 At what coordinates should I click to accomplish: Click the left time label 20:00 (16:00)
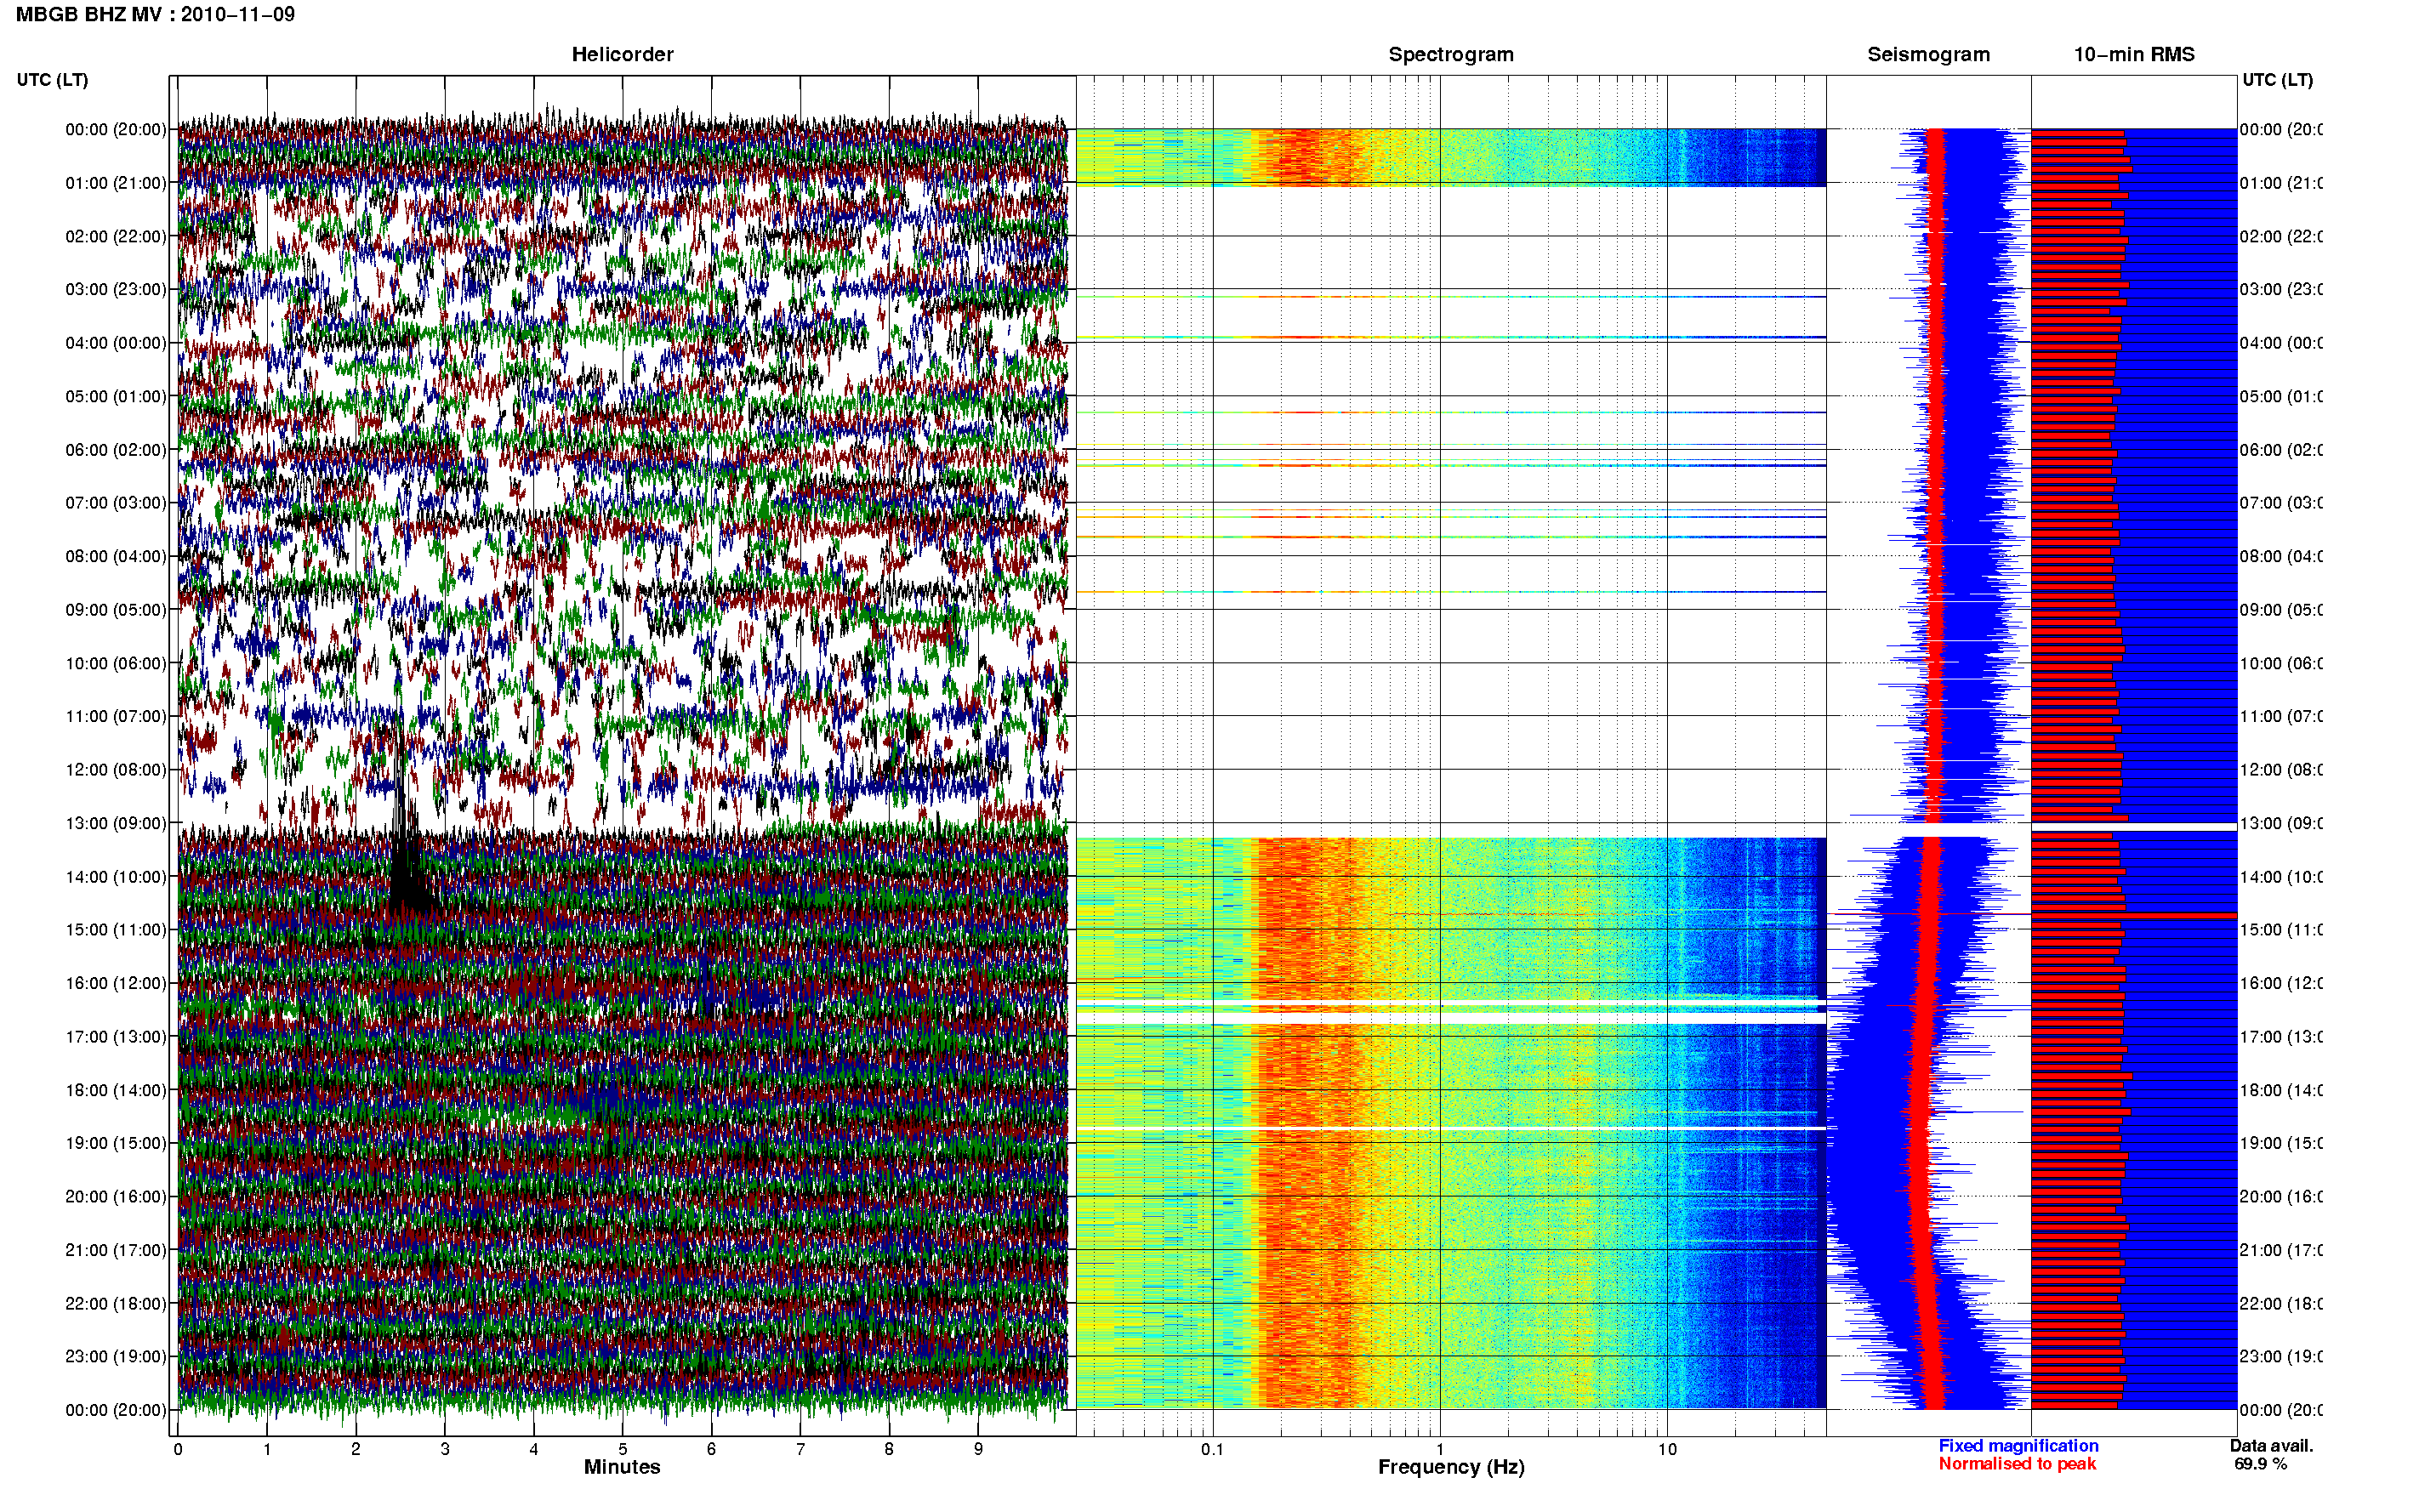pyautogui.click(x=116, y=1196)
